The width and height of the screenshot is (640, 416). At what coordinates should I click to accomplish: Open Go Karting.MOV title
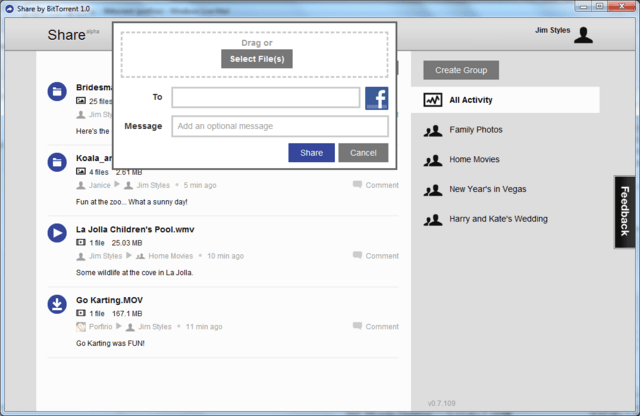pyautogui.click(x=109, y=300)
